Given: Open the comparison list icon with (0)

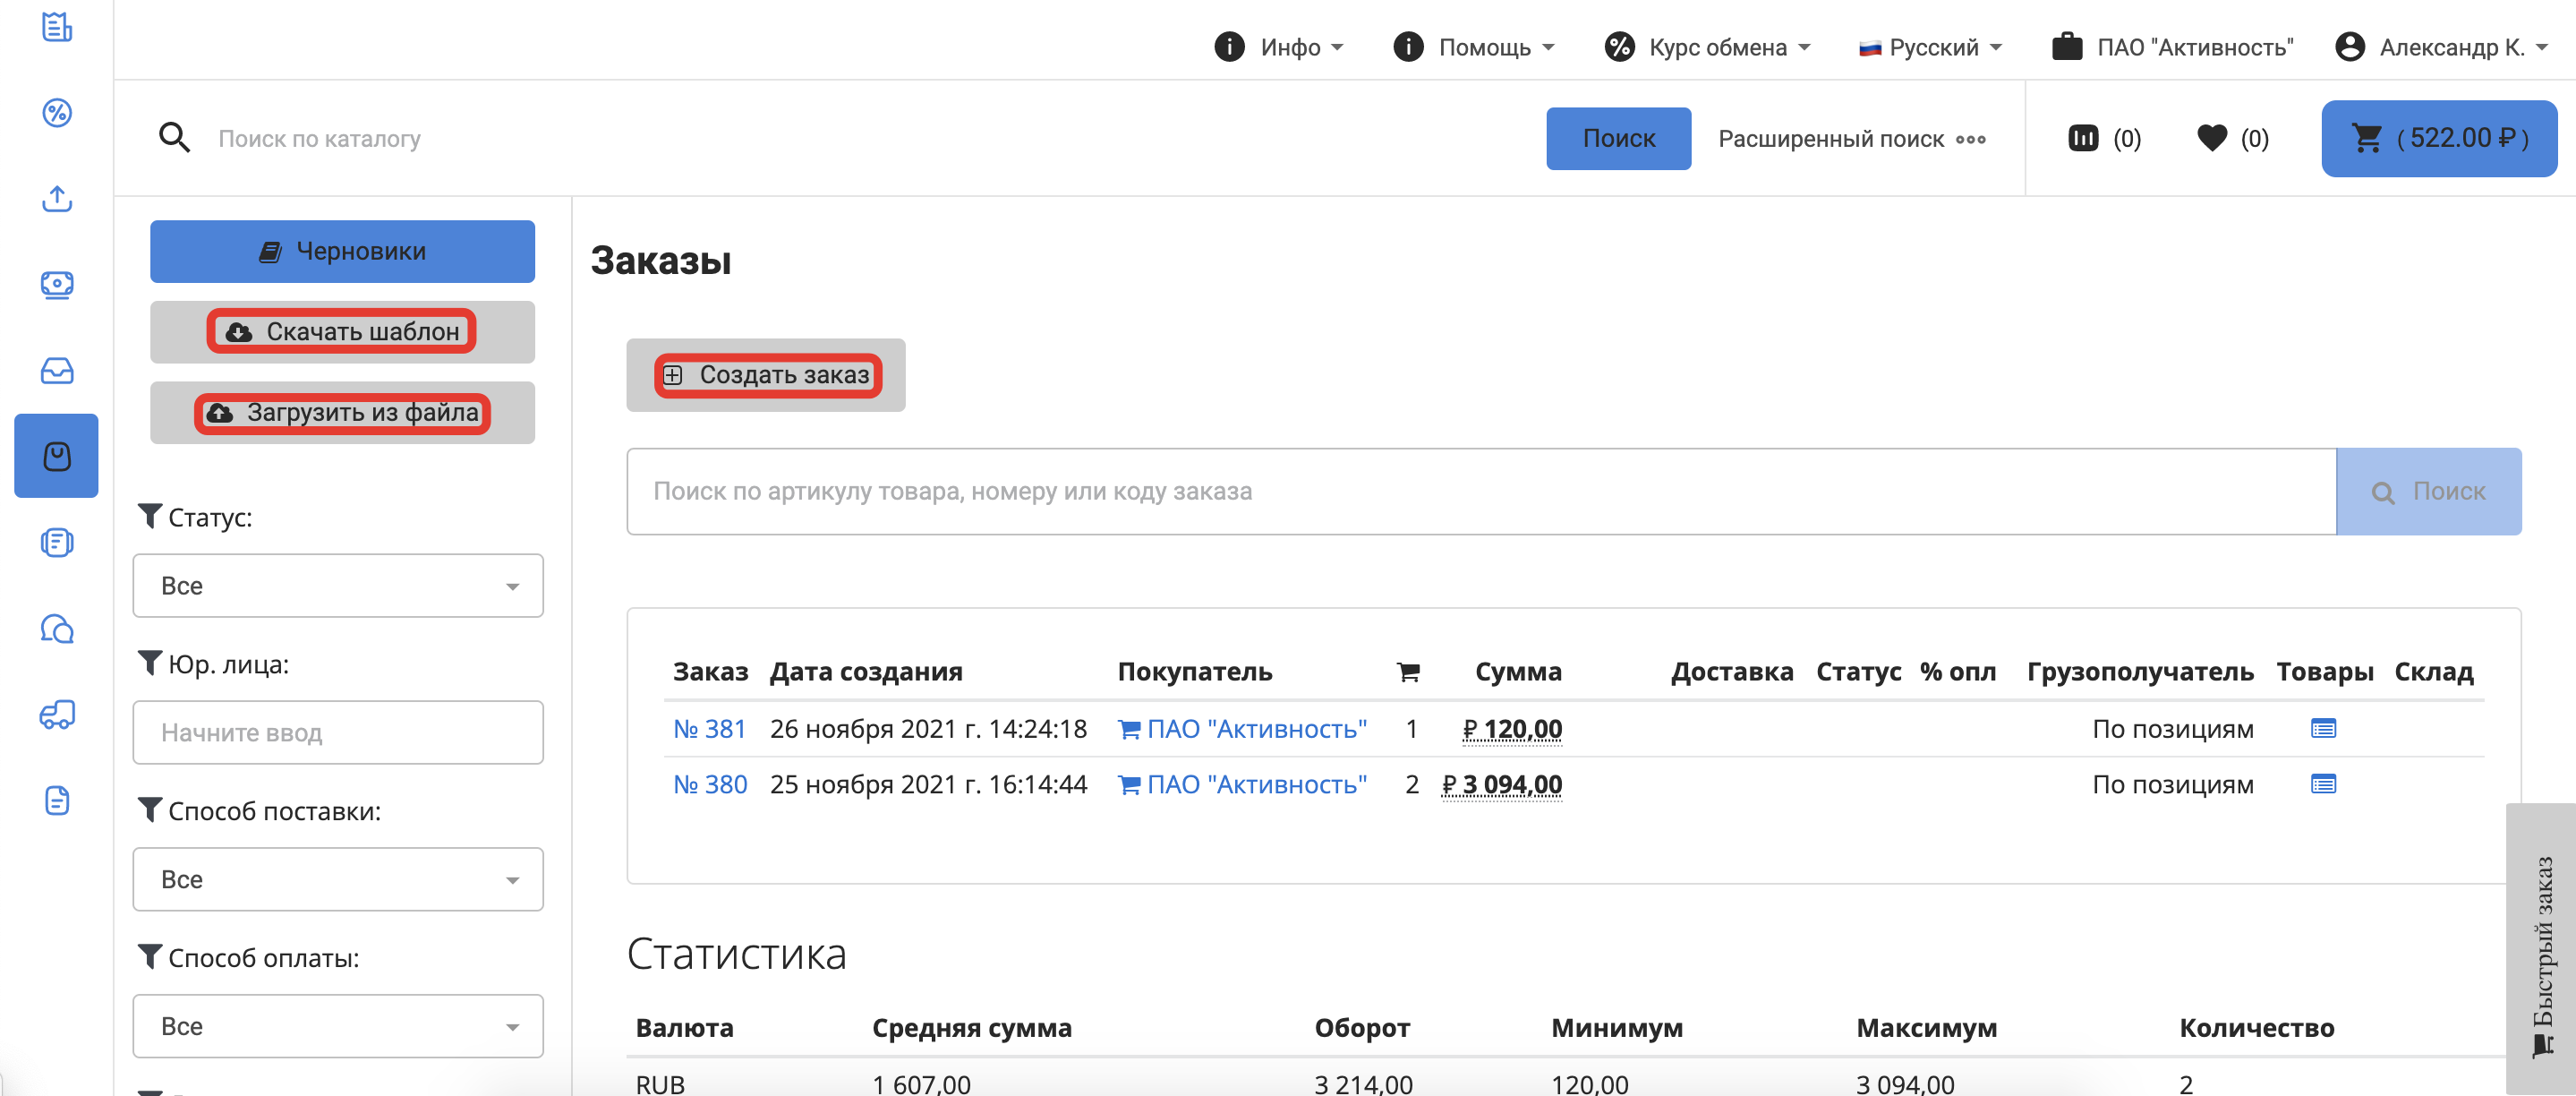Looking at the screenshot, I should (x=2083, y=138).
